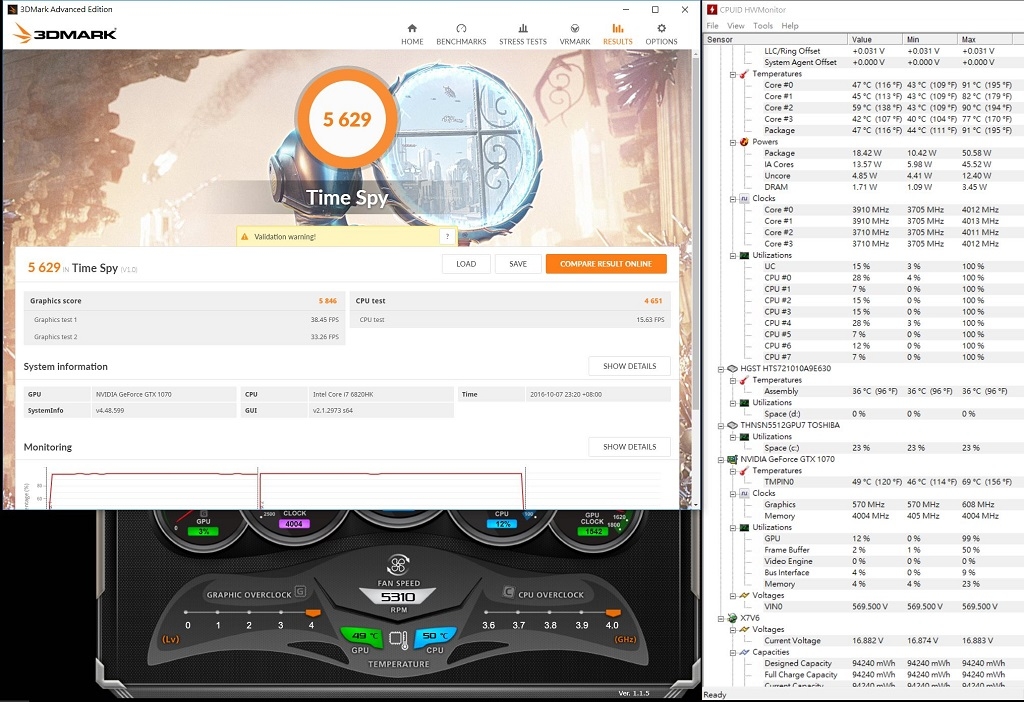Click the 5310 RPM fan speed display

(398, 597)
